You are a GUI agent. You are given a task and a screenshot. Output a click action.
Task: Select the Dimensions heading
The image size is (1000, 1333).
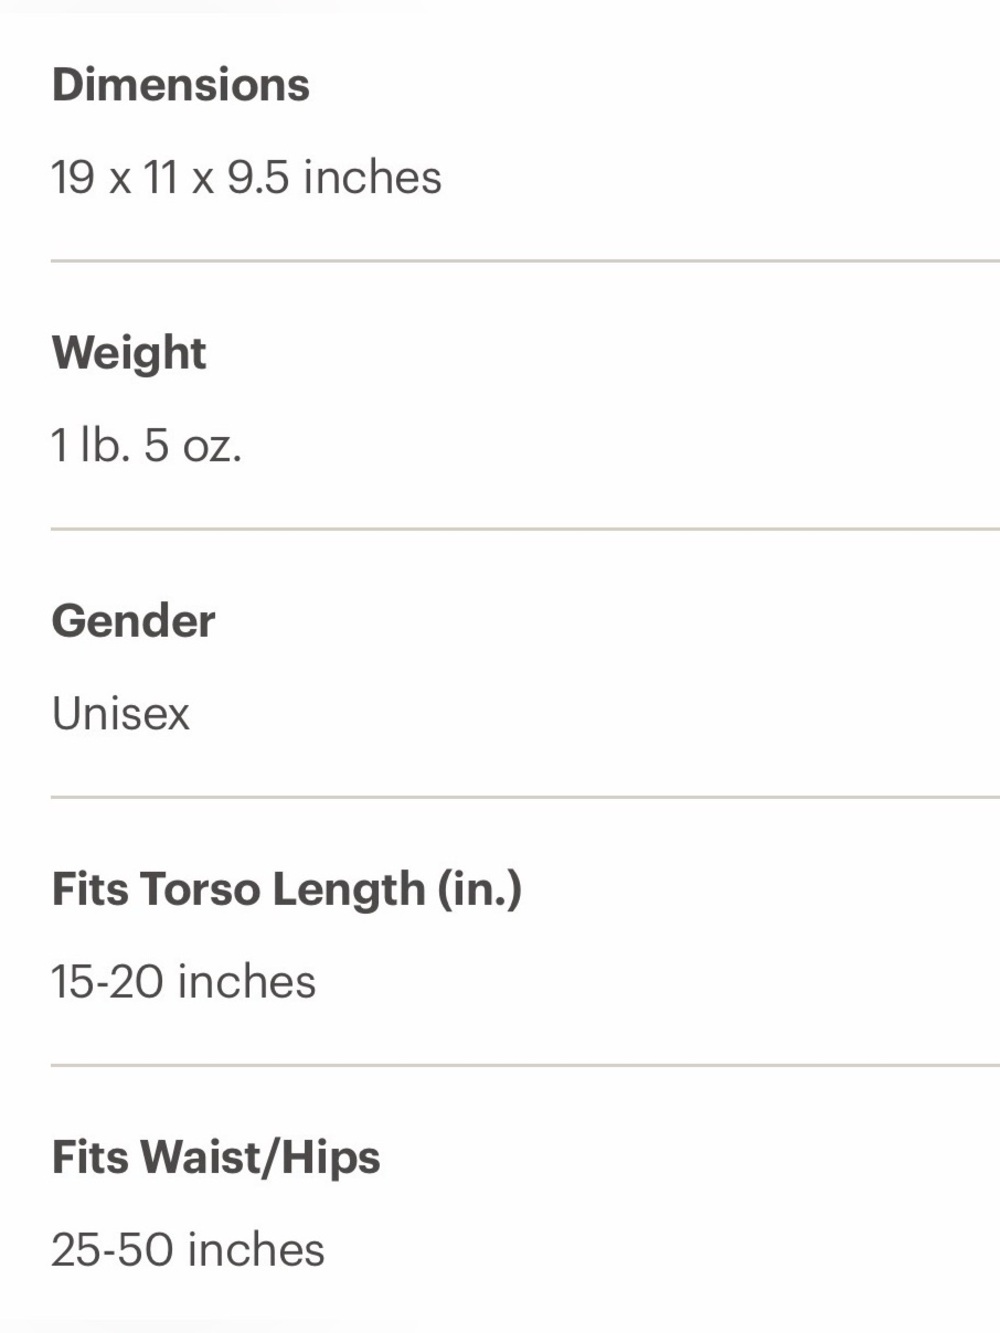(x=180, y=84)
